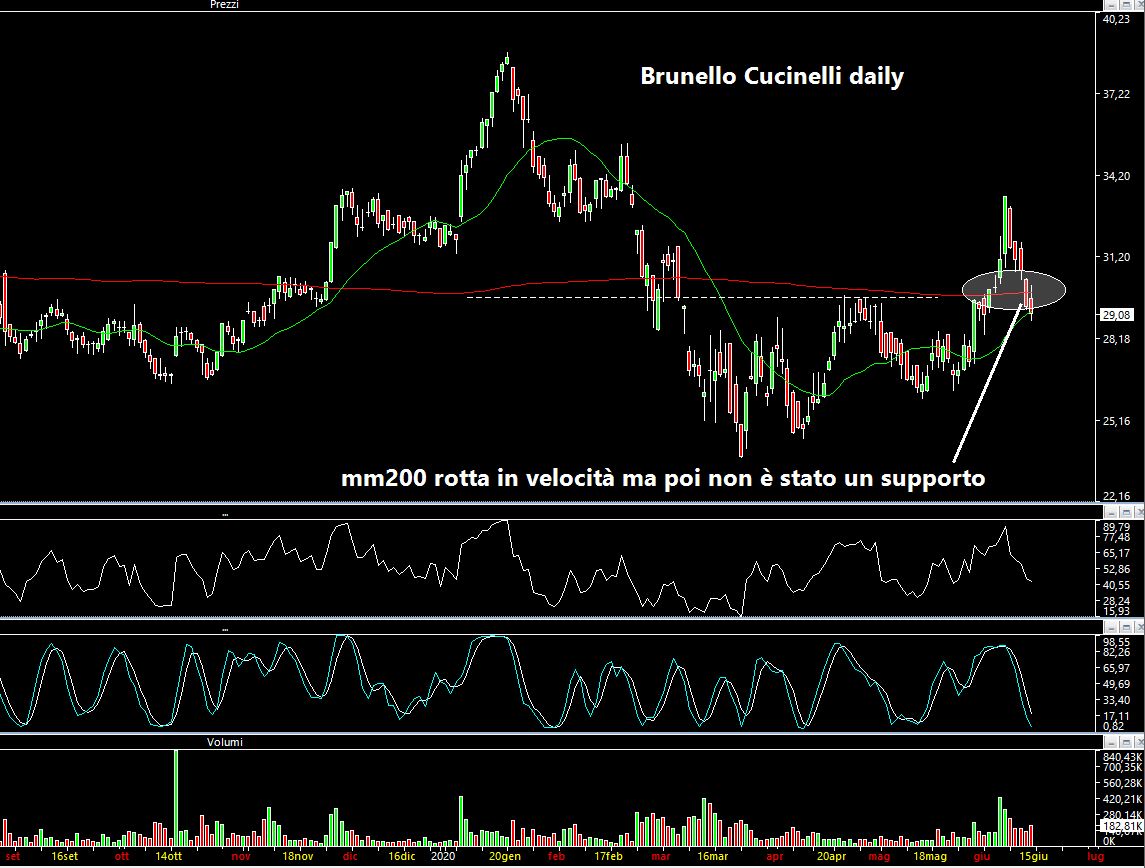1145x868 pixels.
Task: Click the 840,43K volume scale value
Action: coord(1122,757)
